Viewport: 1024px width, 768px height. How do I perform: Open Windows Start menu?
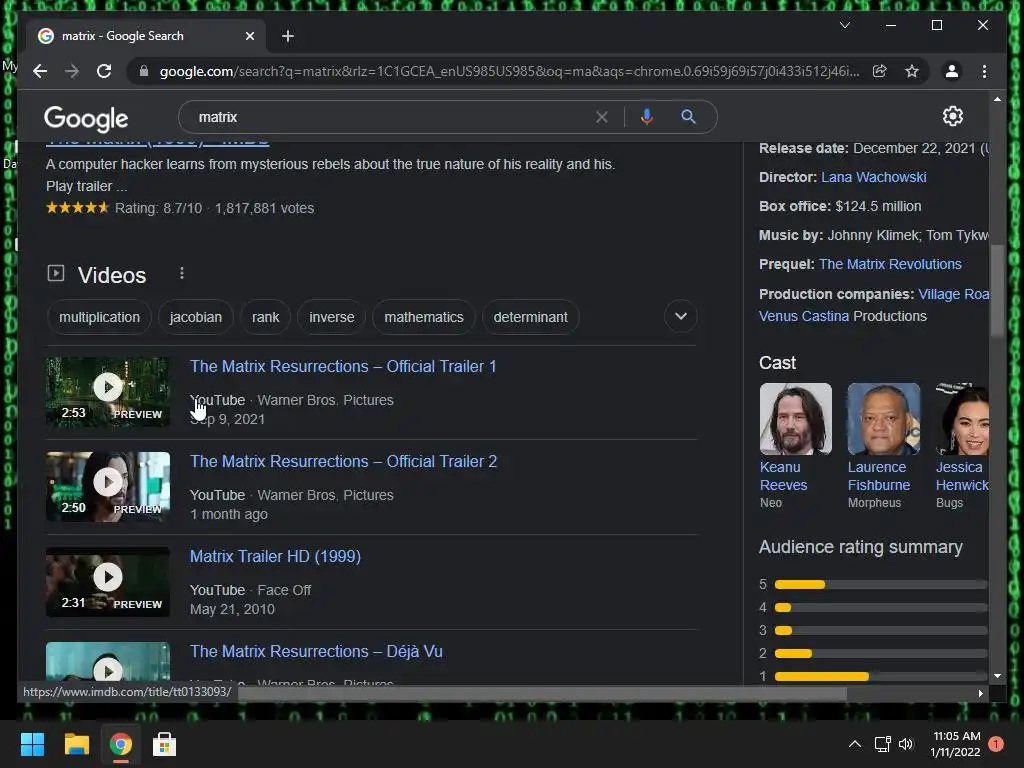point(32,744)
